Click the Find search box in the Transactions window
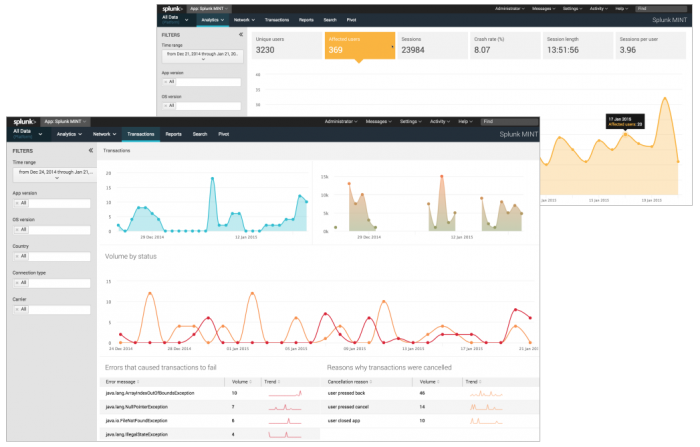700x447 pixels. click(509, 121)
